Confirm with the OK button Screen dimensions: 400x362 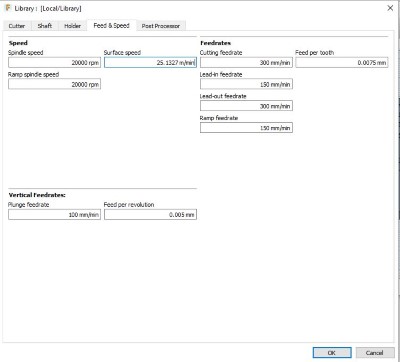(332, 353)
